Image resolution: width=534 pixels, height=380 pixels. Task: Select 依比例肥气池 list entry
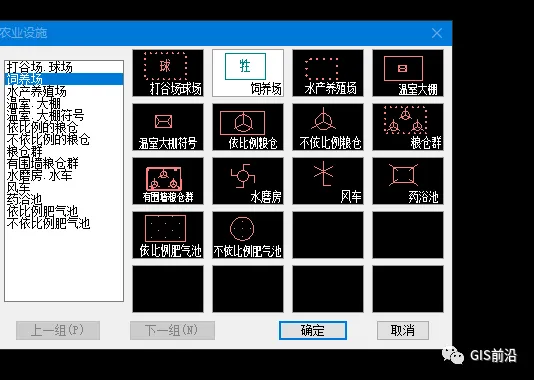click(64, 211)
